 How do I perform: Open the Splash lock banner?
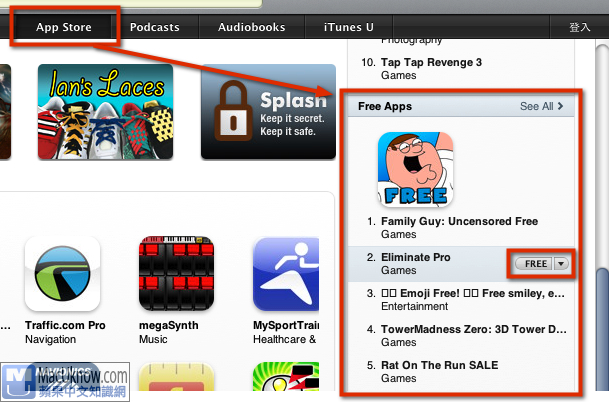coord(268,112)
